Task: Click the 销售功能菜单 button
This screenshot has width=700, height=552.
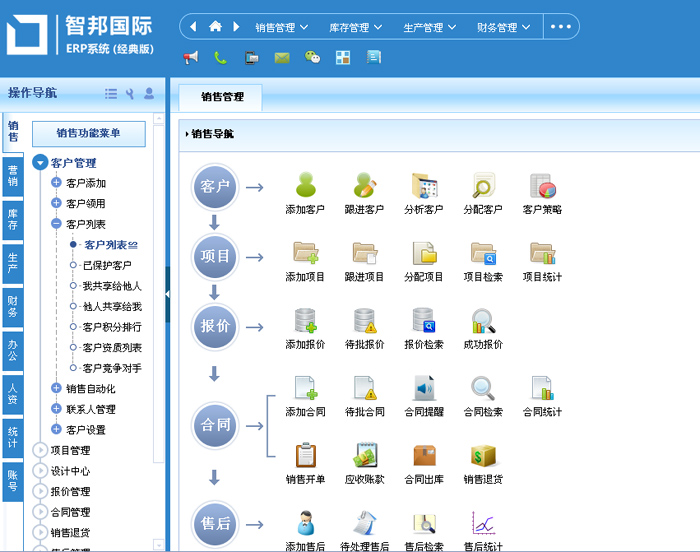Action: click(x=88, y=133)
